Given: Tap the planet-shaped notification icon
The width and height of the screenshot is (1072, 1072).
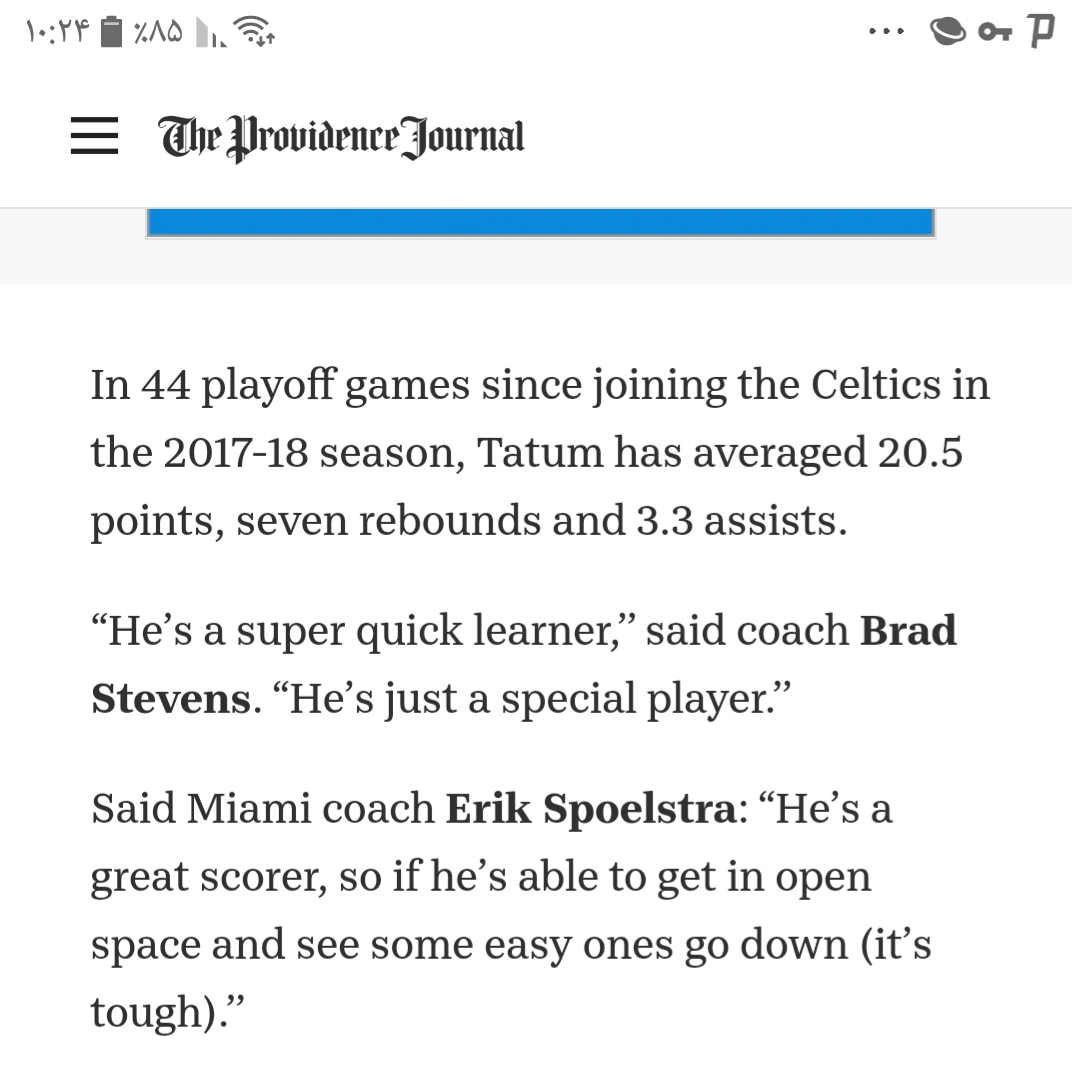Looking at the screenshot, I should [x=948, y=31].
